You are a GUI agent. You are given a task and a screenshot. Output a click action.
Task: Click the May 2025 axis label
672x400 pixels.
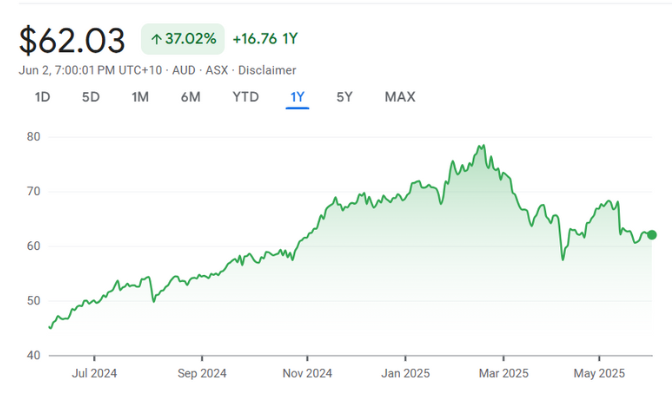pyautogui.click(x=598, y=374)
